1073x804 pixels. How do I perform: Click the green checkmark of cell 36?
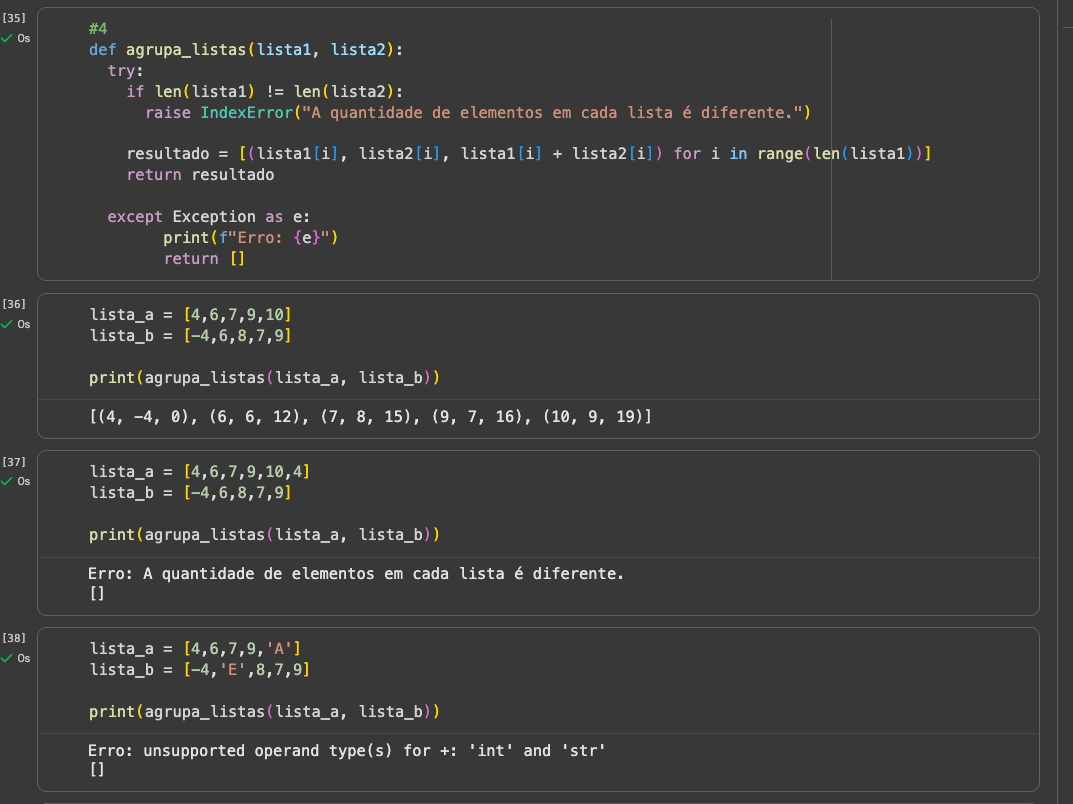tap(7, 324)
